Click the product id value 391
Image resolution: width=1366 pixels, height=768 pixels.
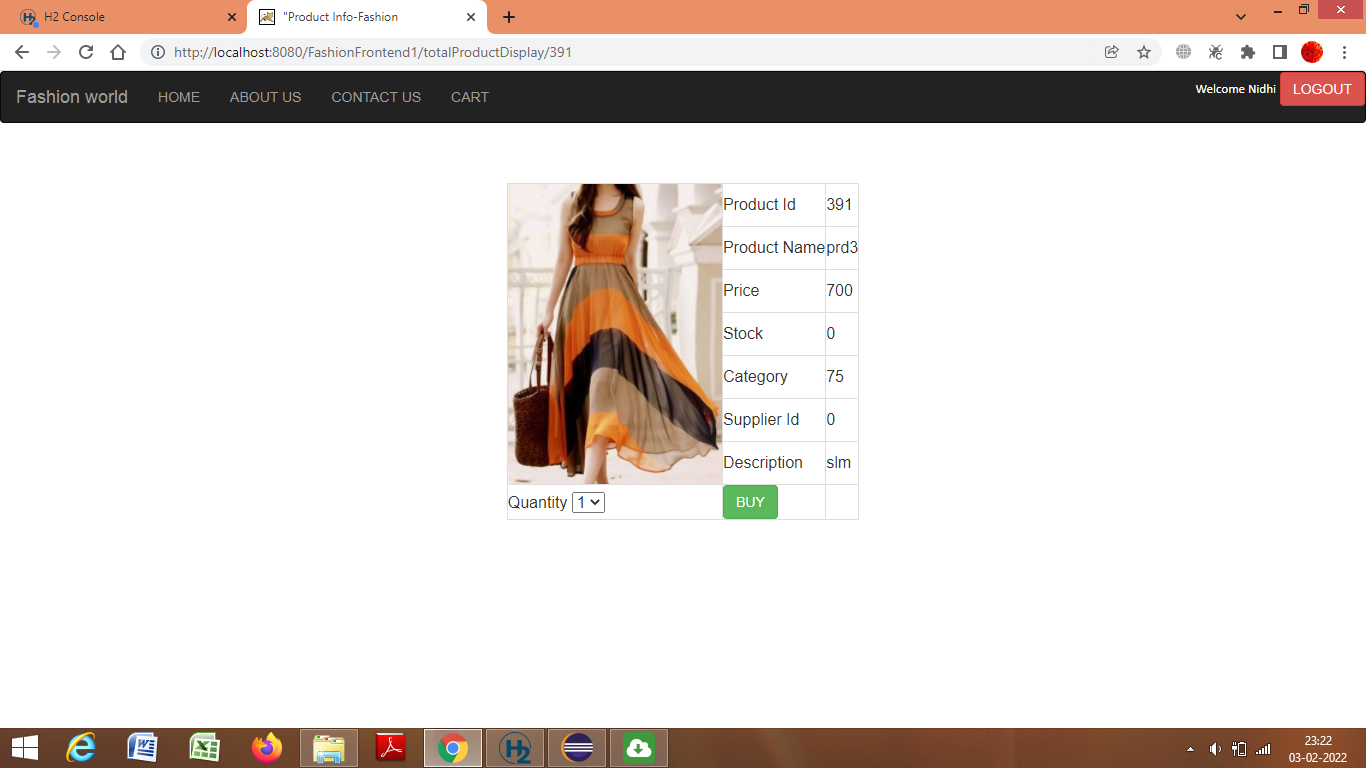[x=840, y=204]
